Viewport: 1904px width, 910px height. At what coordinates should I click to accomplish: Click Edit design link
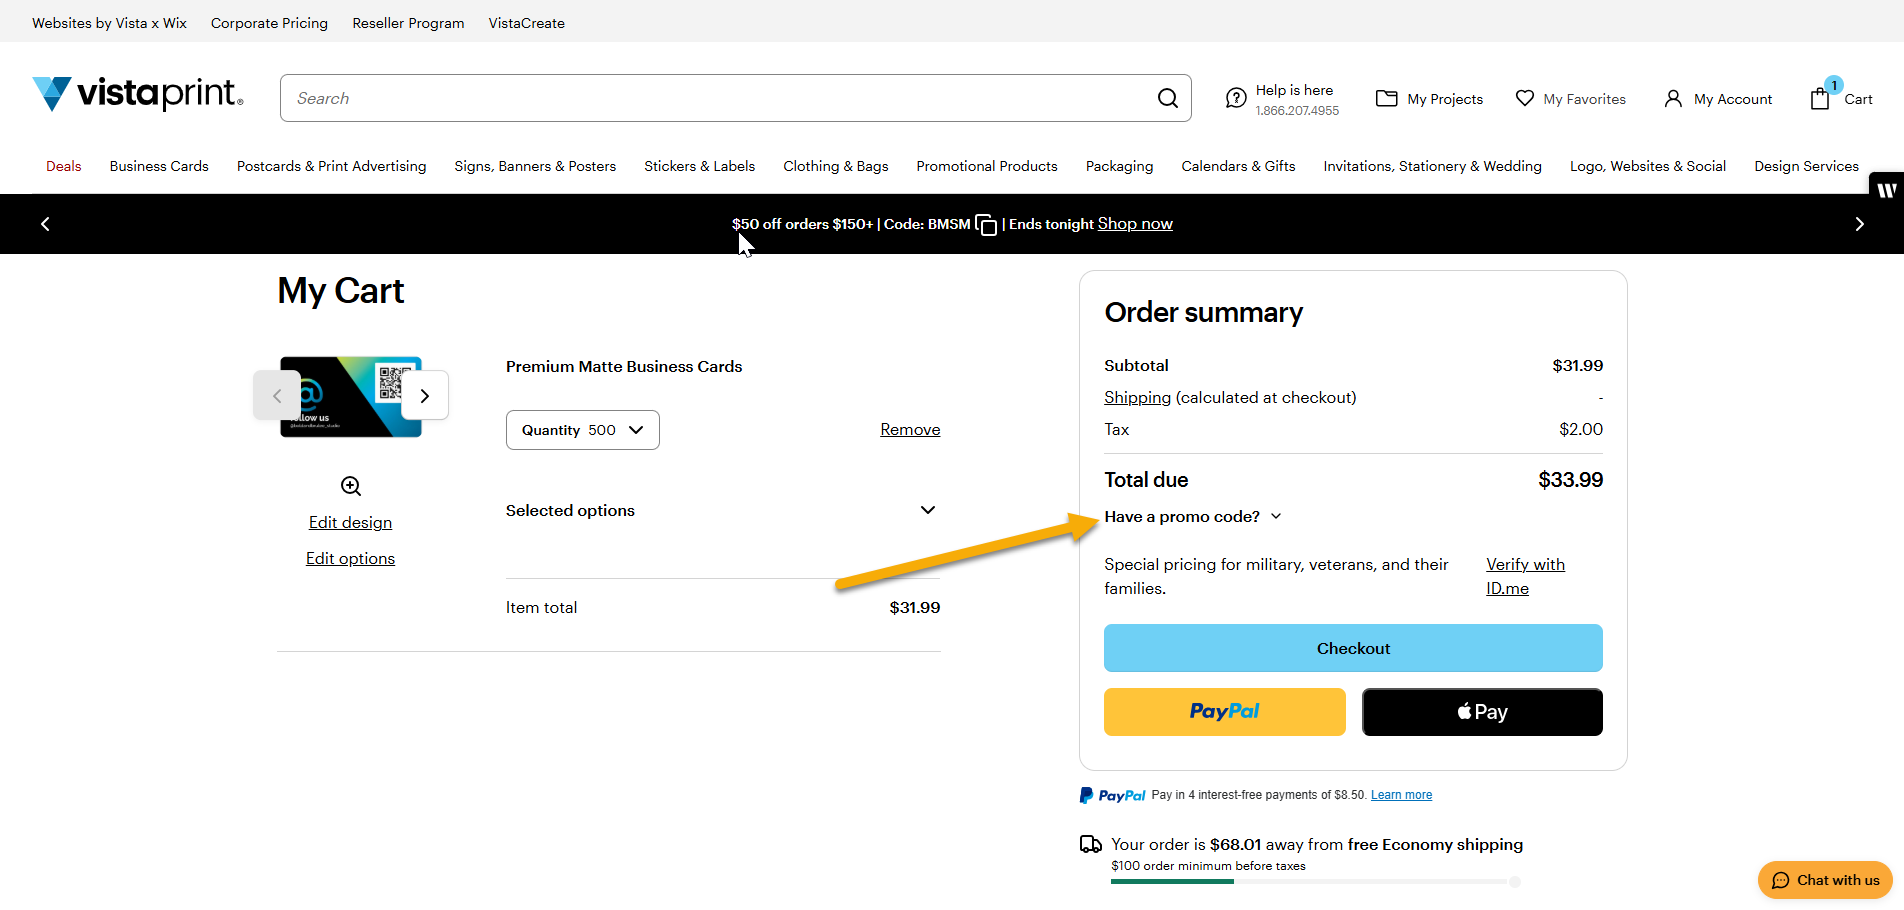[x=350, y=522]
